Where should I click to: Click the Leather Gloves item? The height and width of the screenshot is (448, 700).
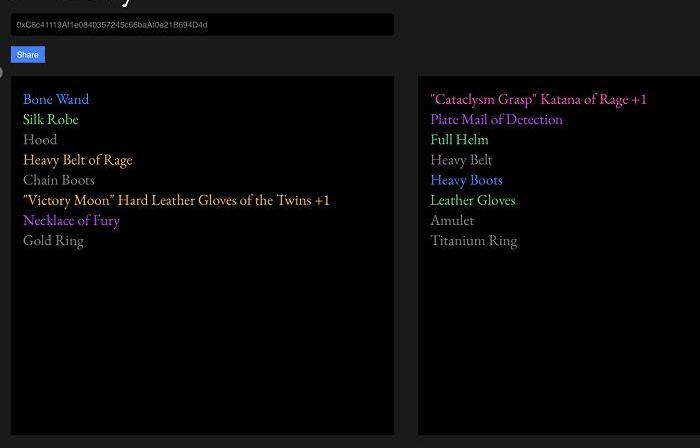[x=473, y=200]
